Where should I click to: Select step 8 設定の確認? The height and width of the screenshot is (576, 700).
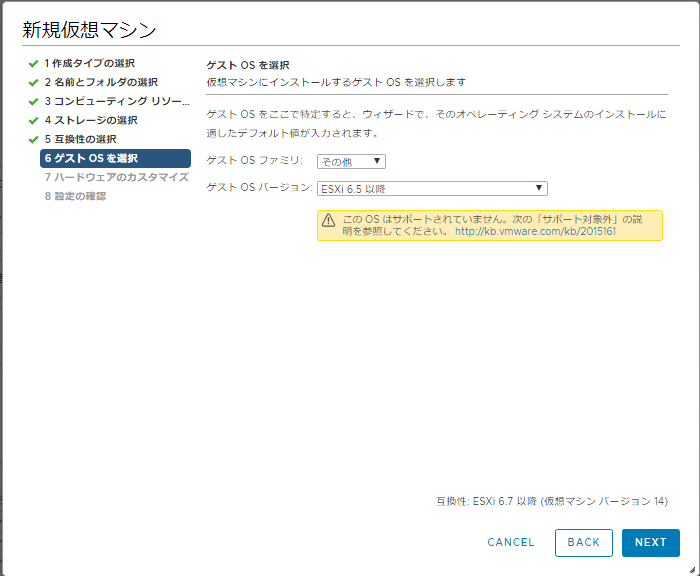point(75,196)
